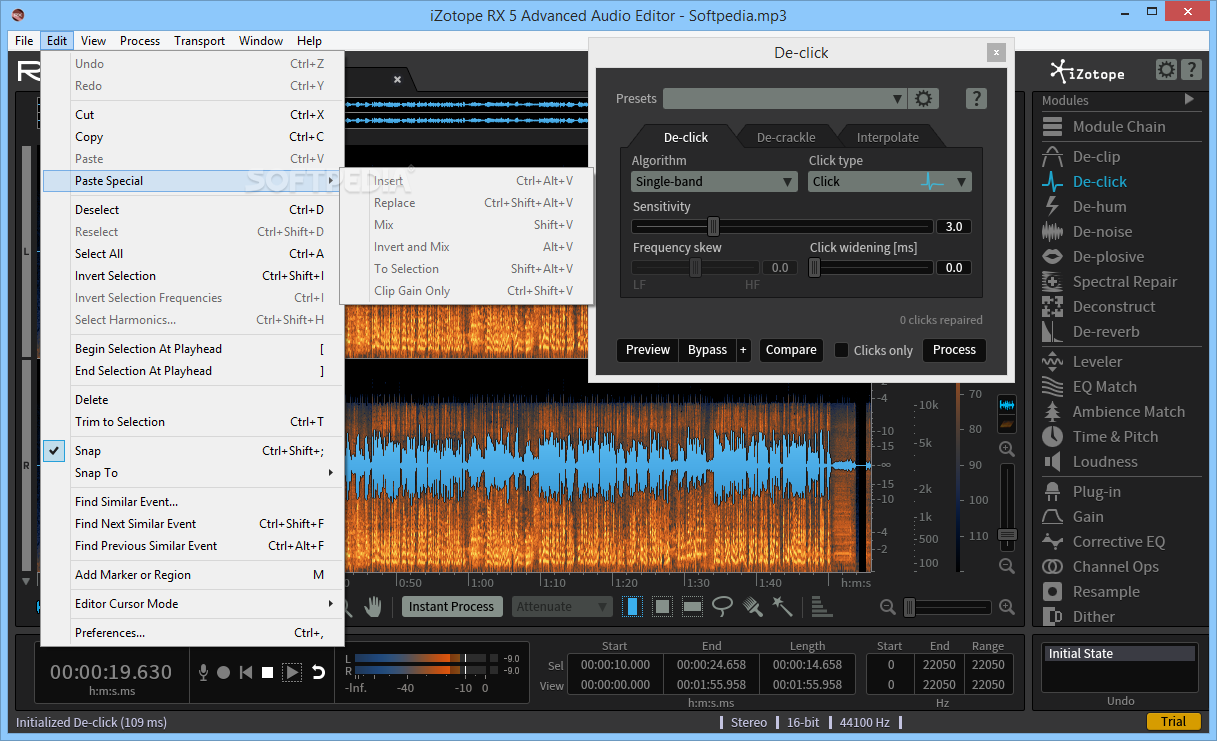Open the main settings gear icon
Screen dimensions: 1217x741
click(x=1166, y=70)
